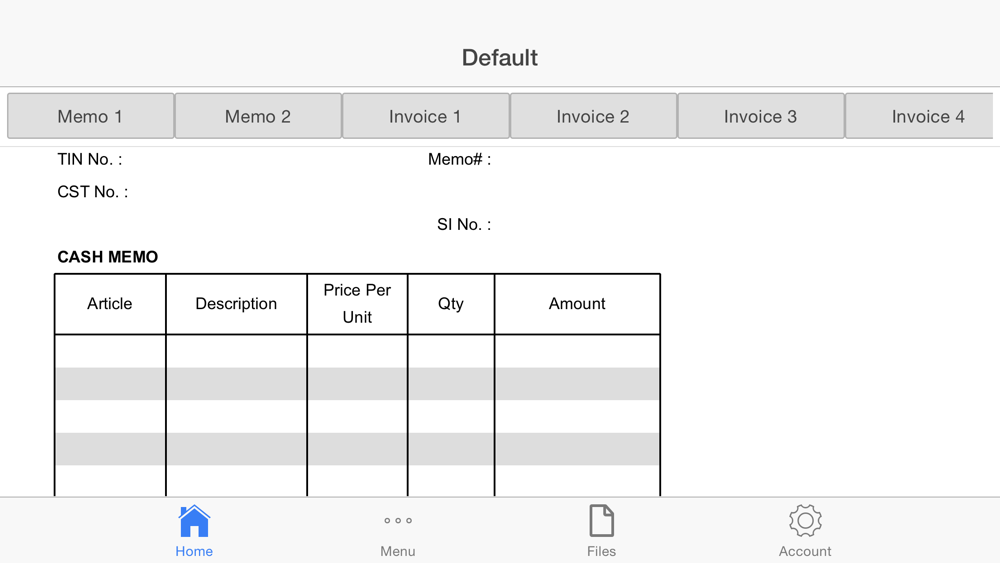Select the first empty Article cell
Image resolution: width=1000 pixels, height=563 pixels.
(110, 351)
